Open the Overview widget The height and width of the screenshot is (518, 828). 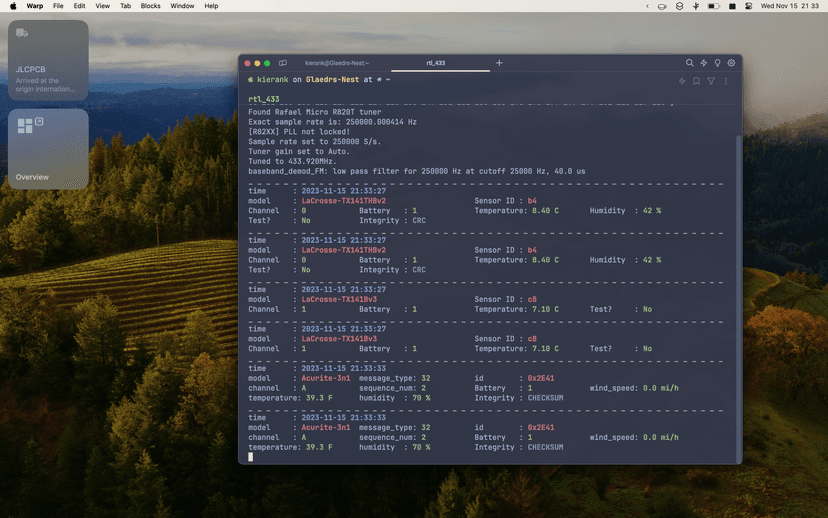coord(48,150)
